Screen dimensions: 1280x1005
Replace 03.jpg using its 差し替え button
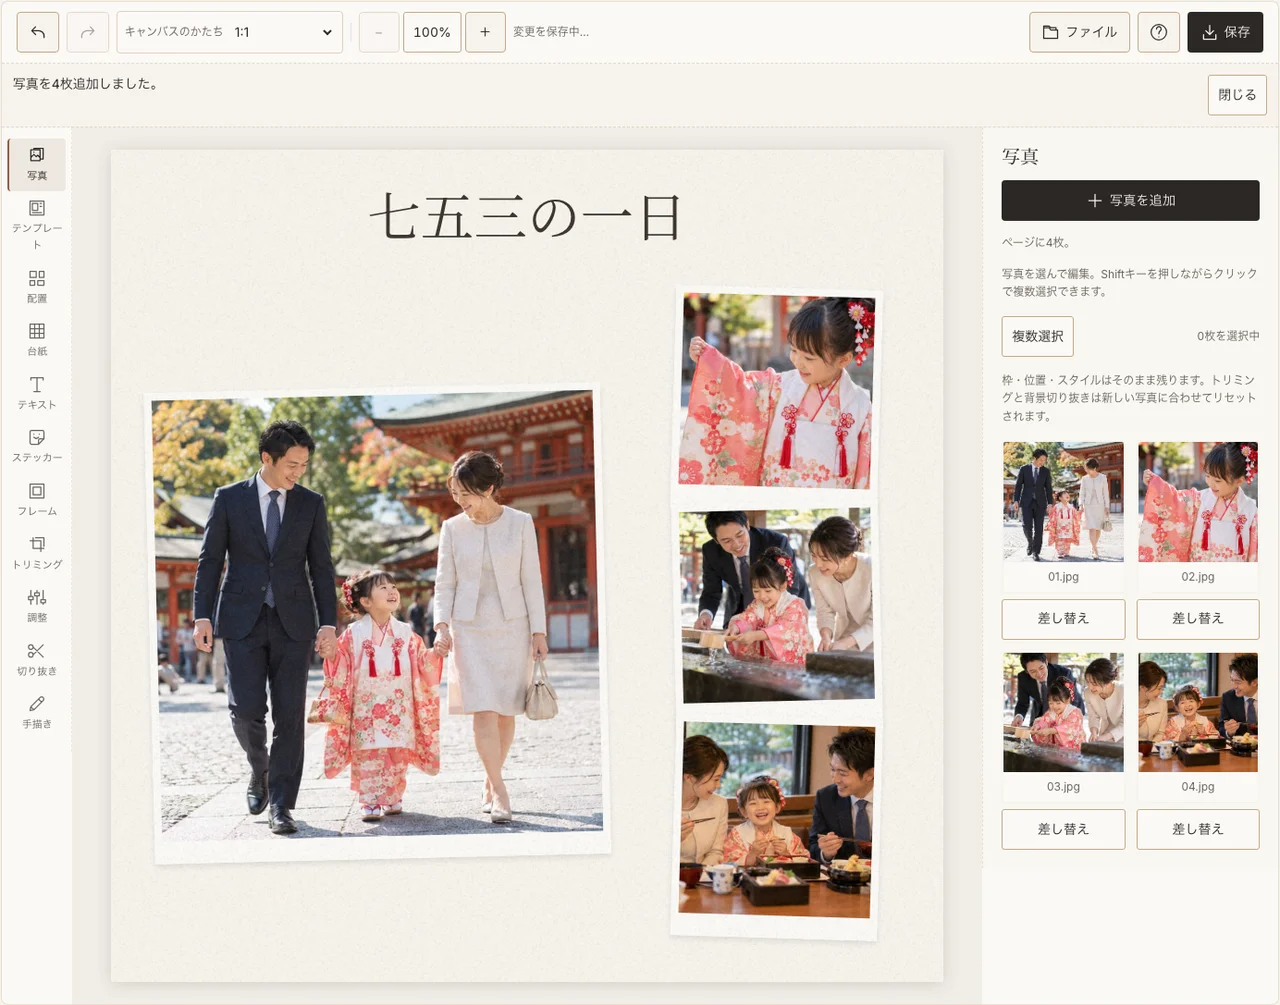(1063, 829)
